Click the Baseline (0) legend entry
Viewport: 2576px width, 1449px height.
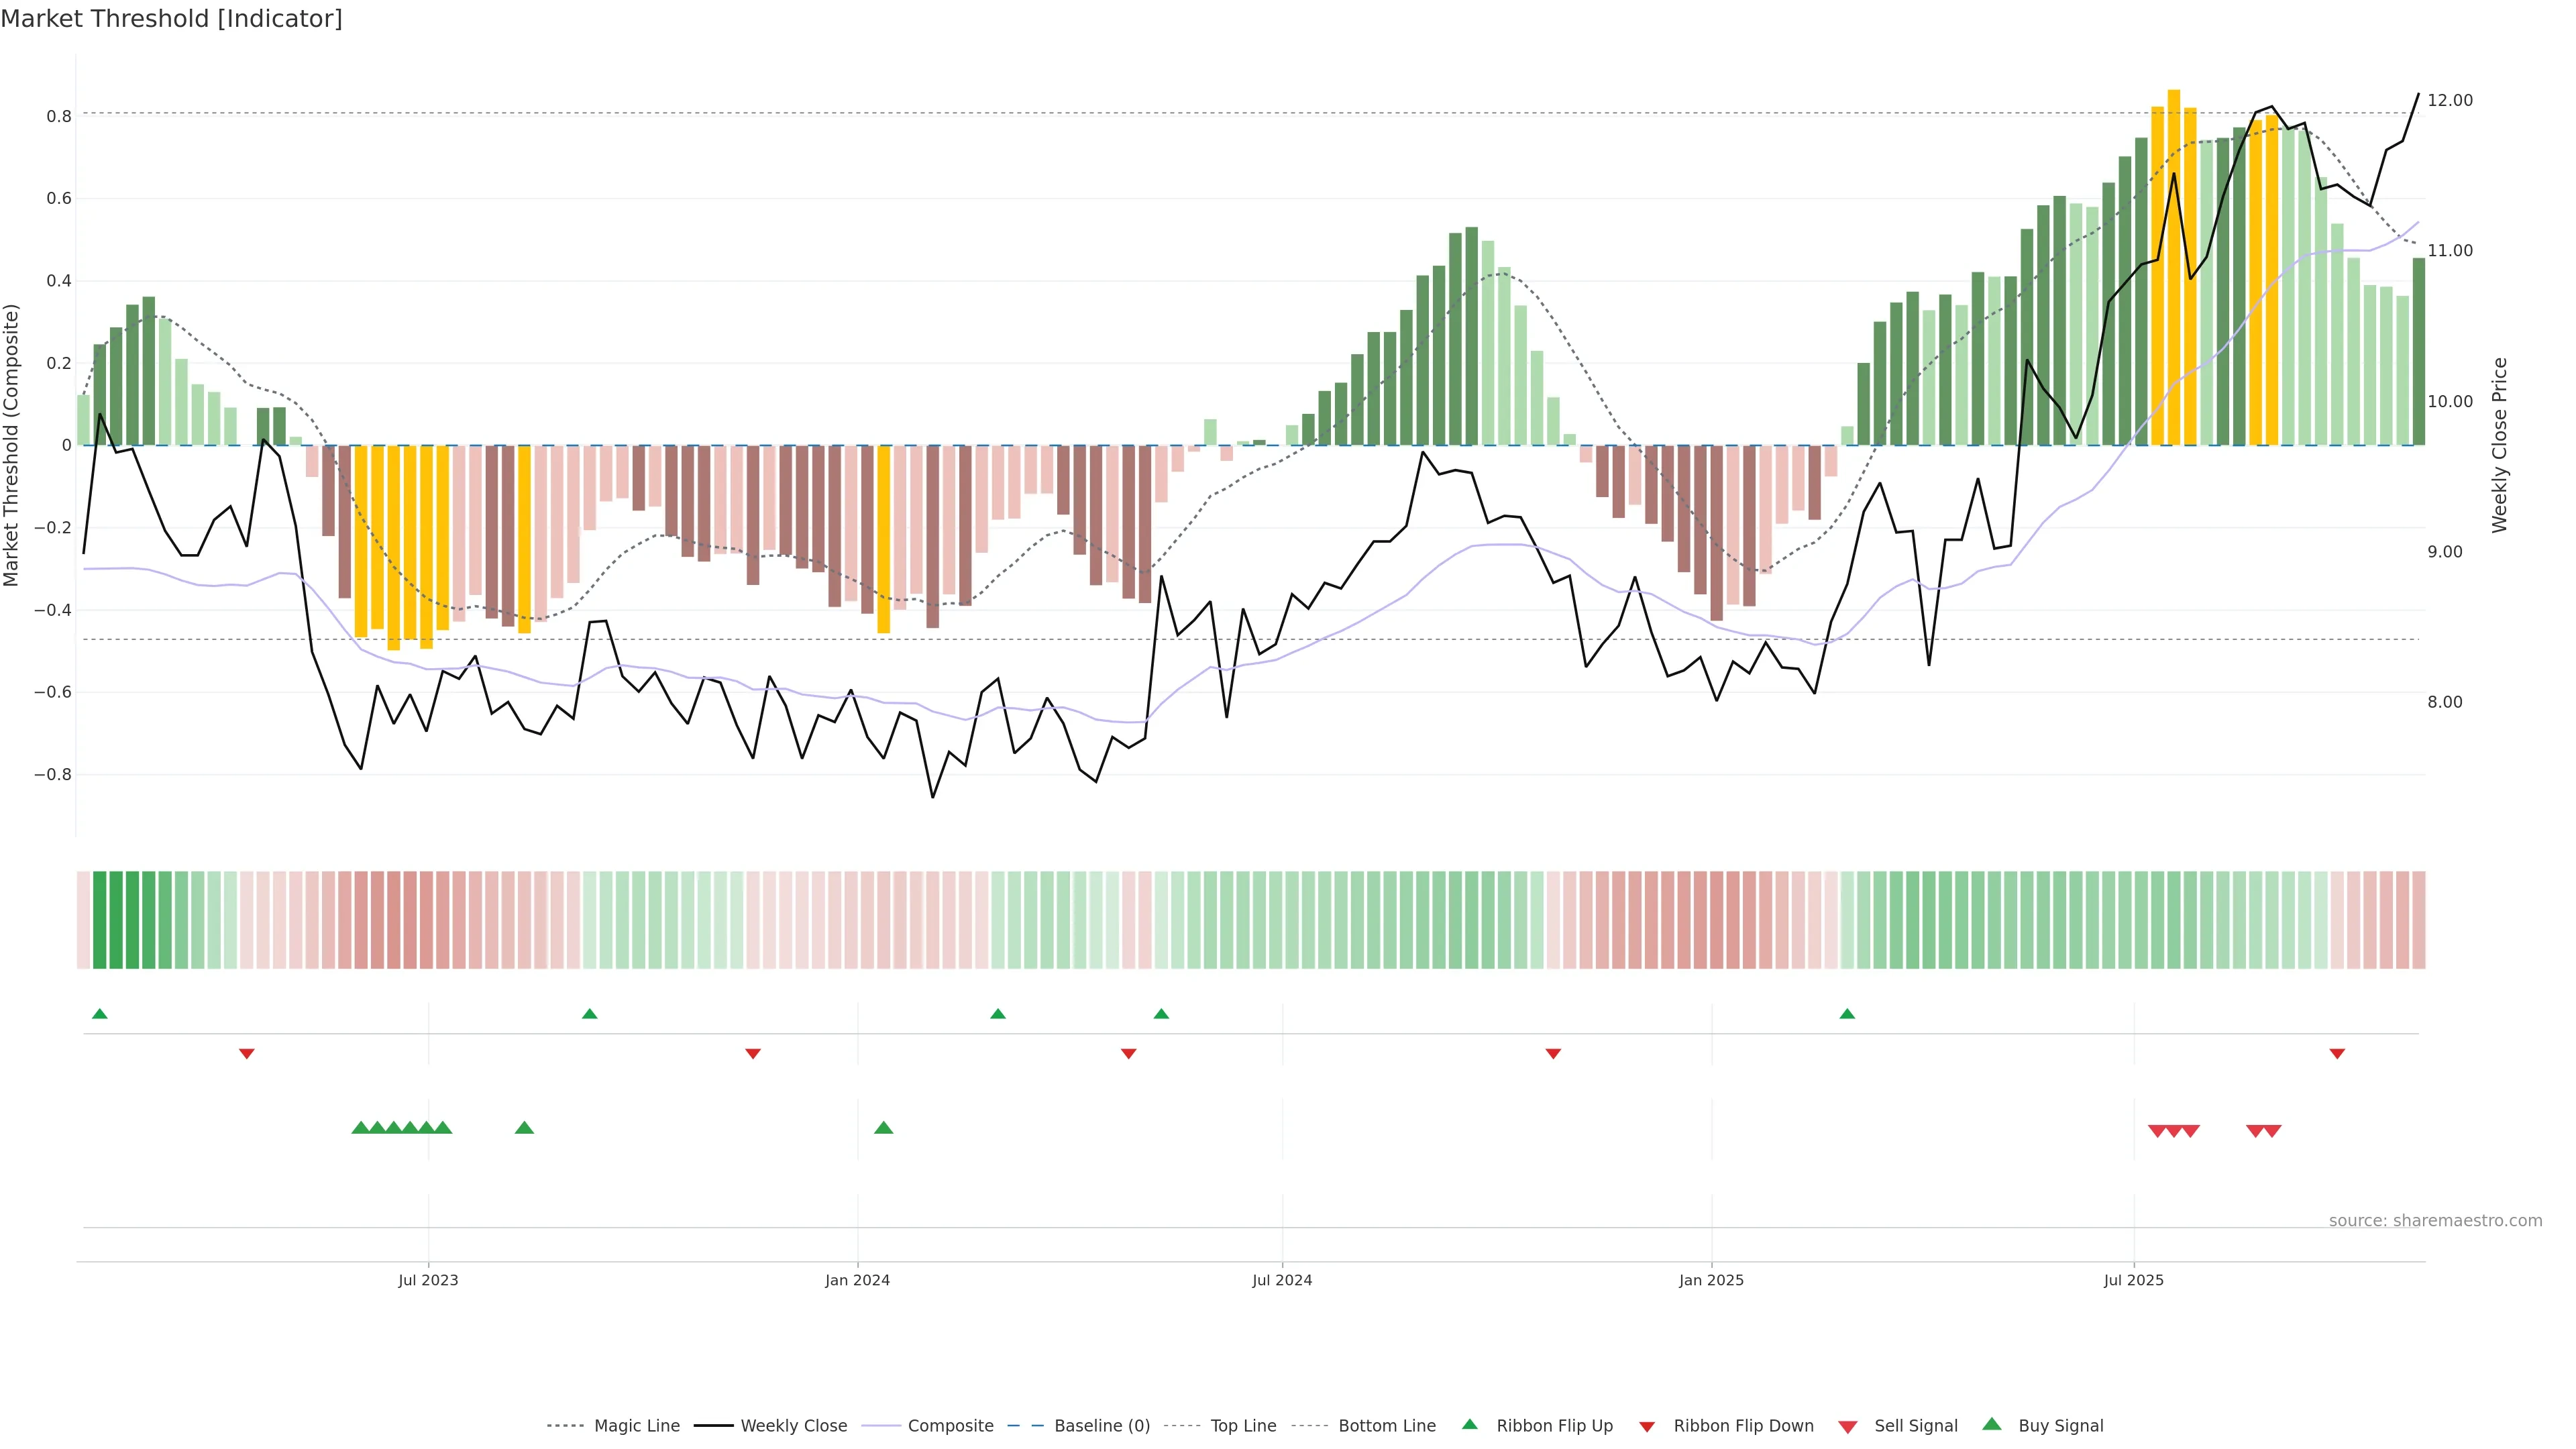pyautogui.click(x=1102, y=1426)
